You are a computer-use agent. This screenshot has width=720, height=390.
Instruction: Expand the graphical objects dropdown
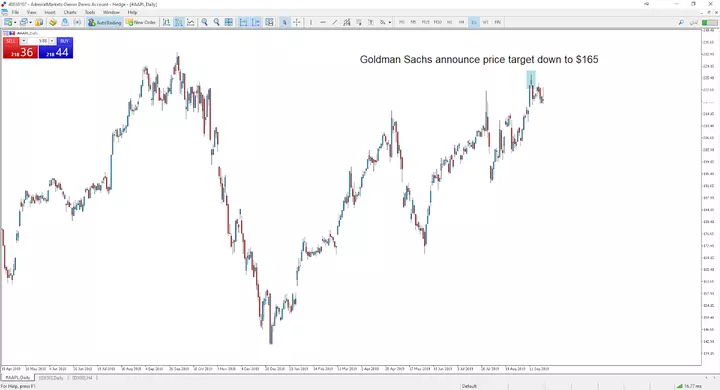point(390,22)
